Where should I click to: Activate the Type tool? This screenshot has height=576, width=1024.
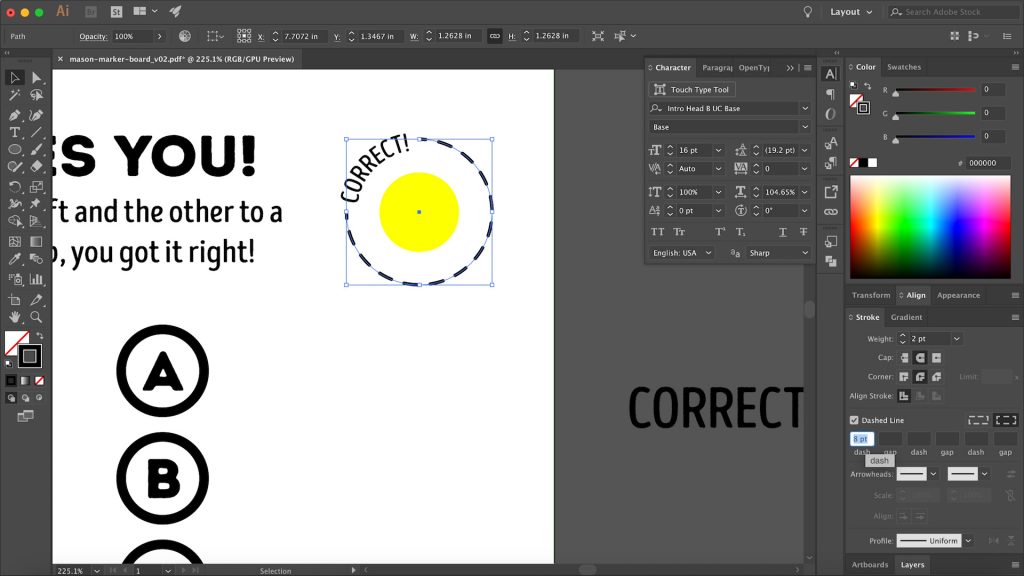tap(14, 133)
